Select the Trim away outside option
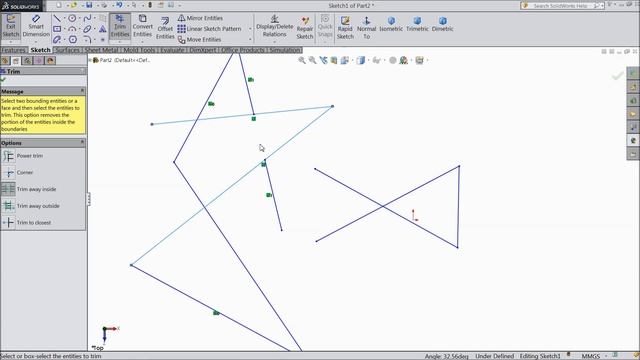This screenshot has width=640, height=360. [x=31, y=206]
